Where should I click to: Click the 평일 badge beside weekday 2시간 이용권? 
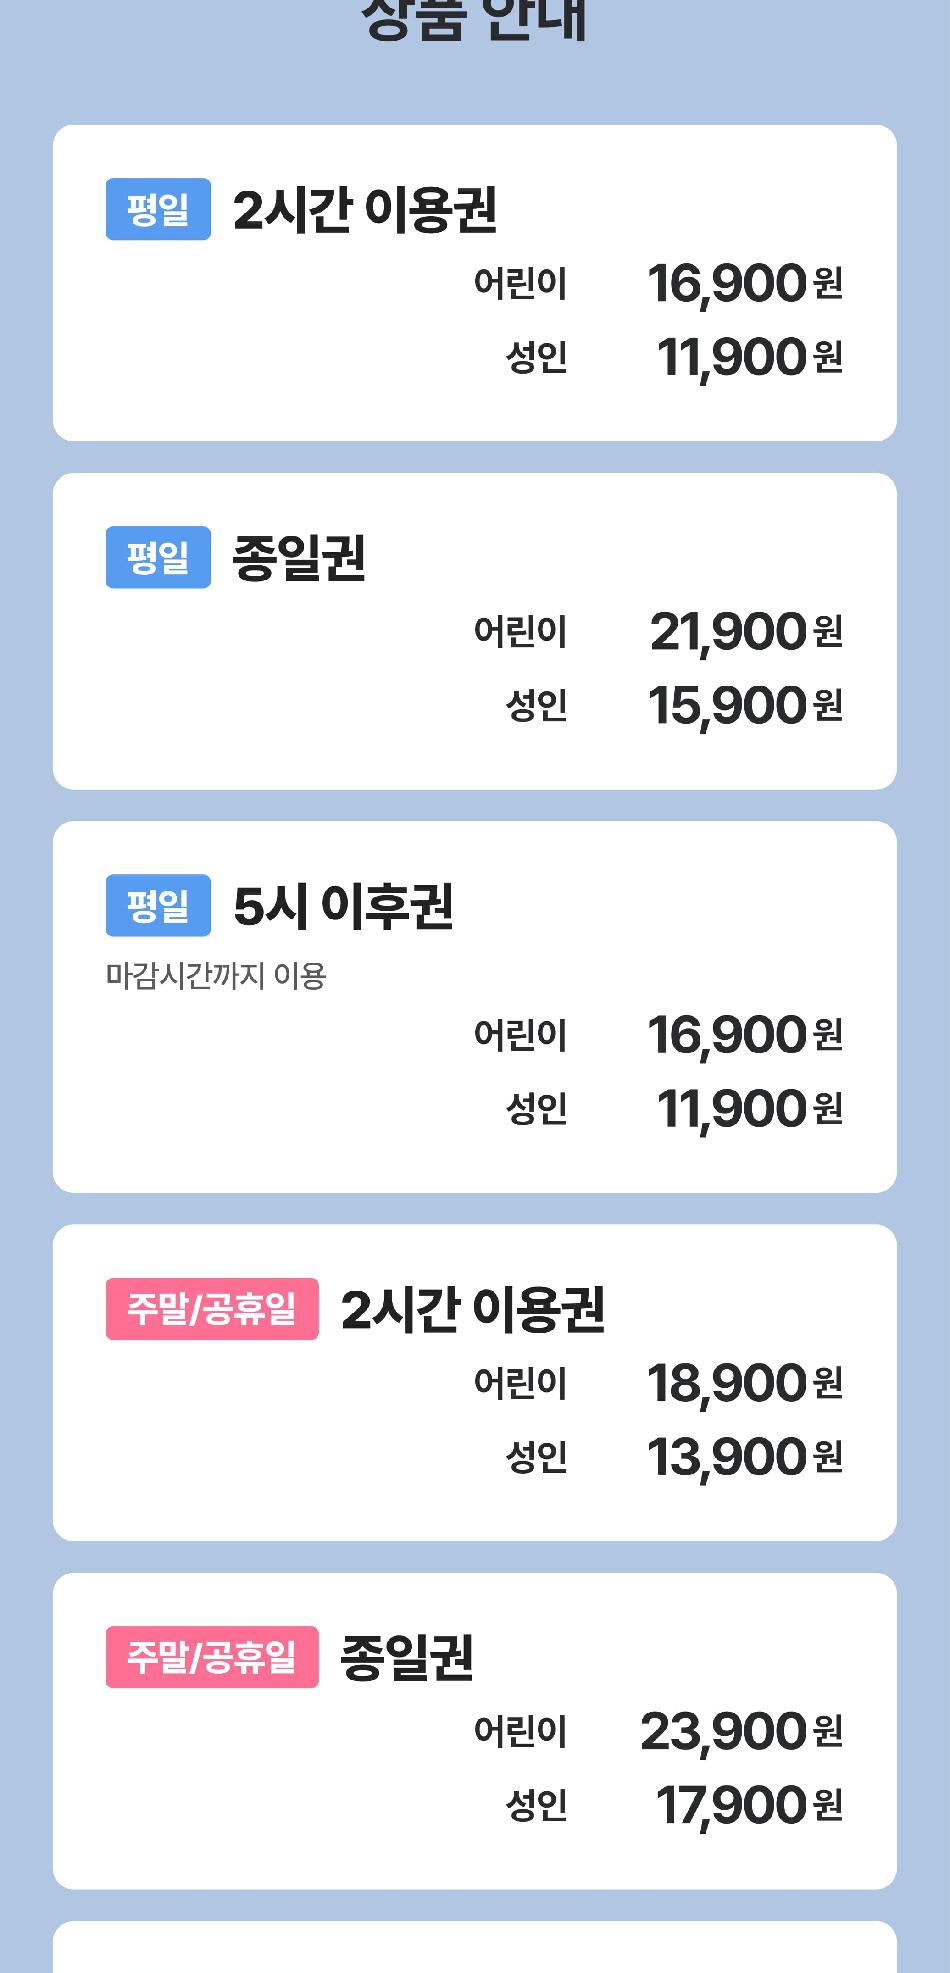click(x=158, y=209)
